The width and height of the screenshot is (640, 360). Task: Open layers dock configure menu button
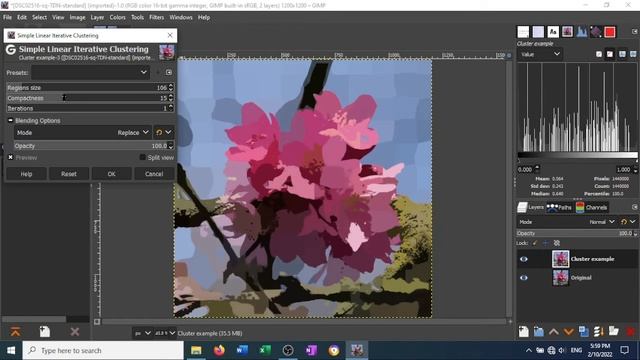coord(635,207)
